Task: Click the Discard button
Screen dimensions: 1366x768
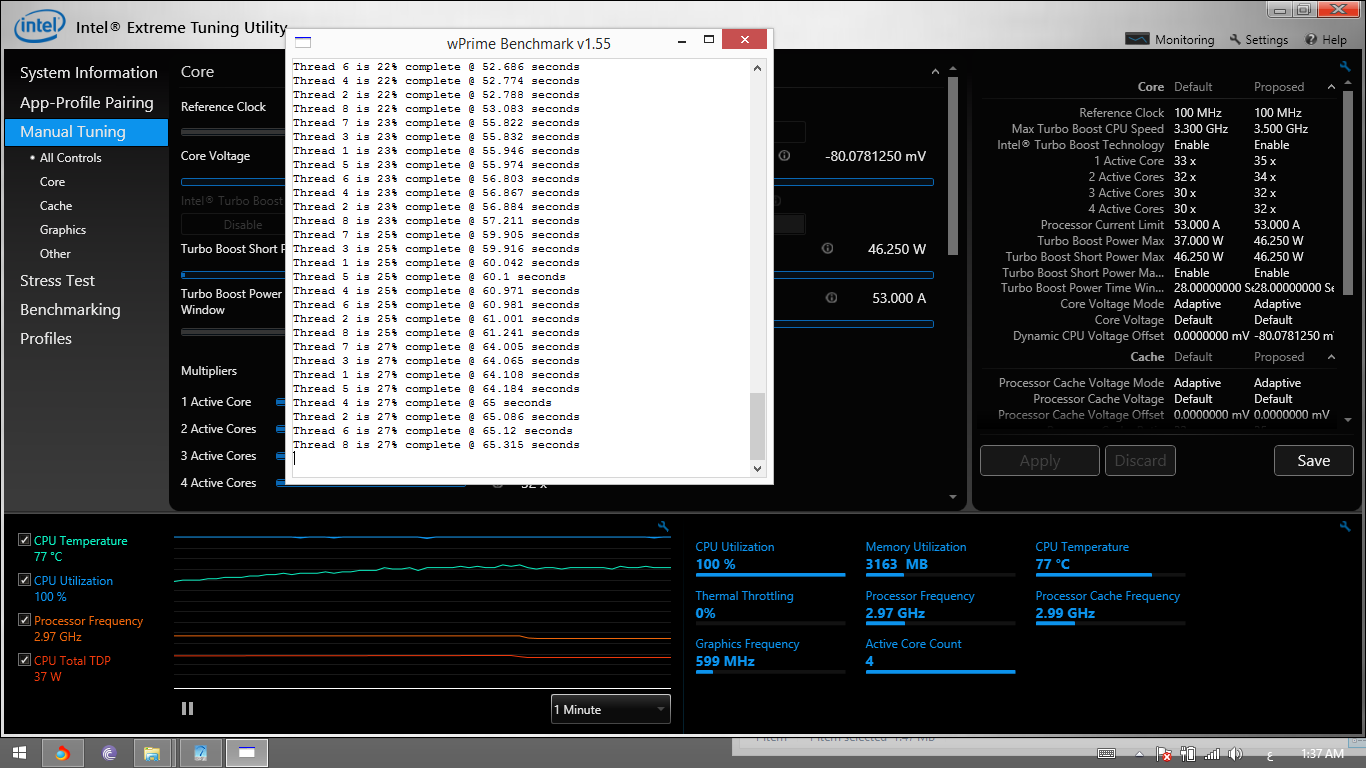Action: [1140, 461]
